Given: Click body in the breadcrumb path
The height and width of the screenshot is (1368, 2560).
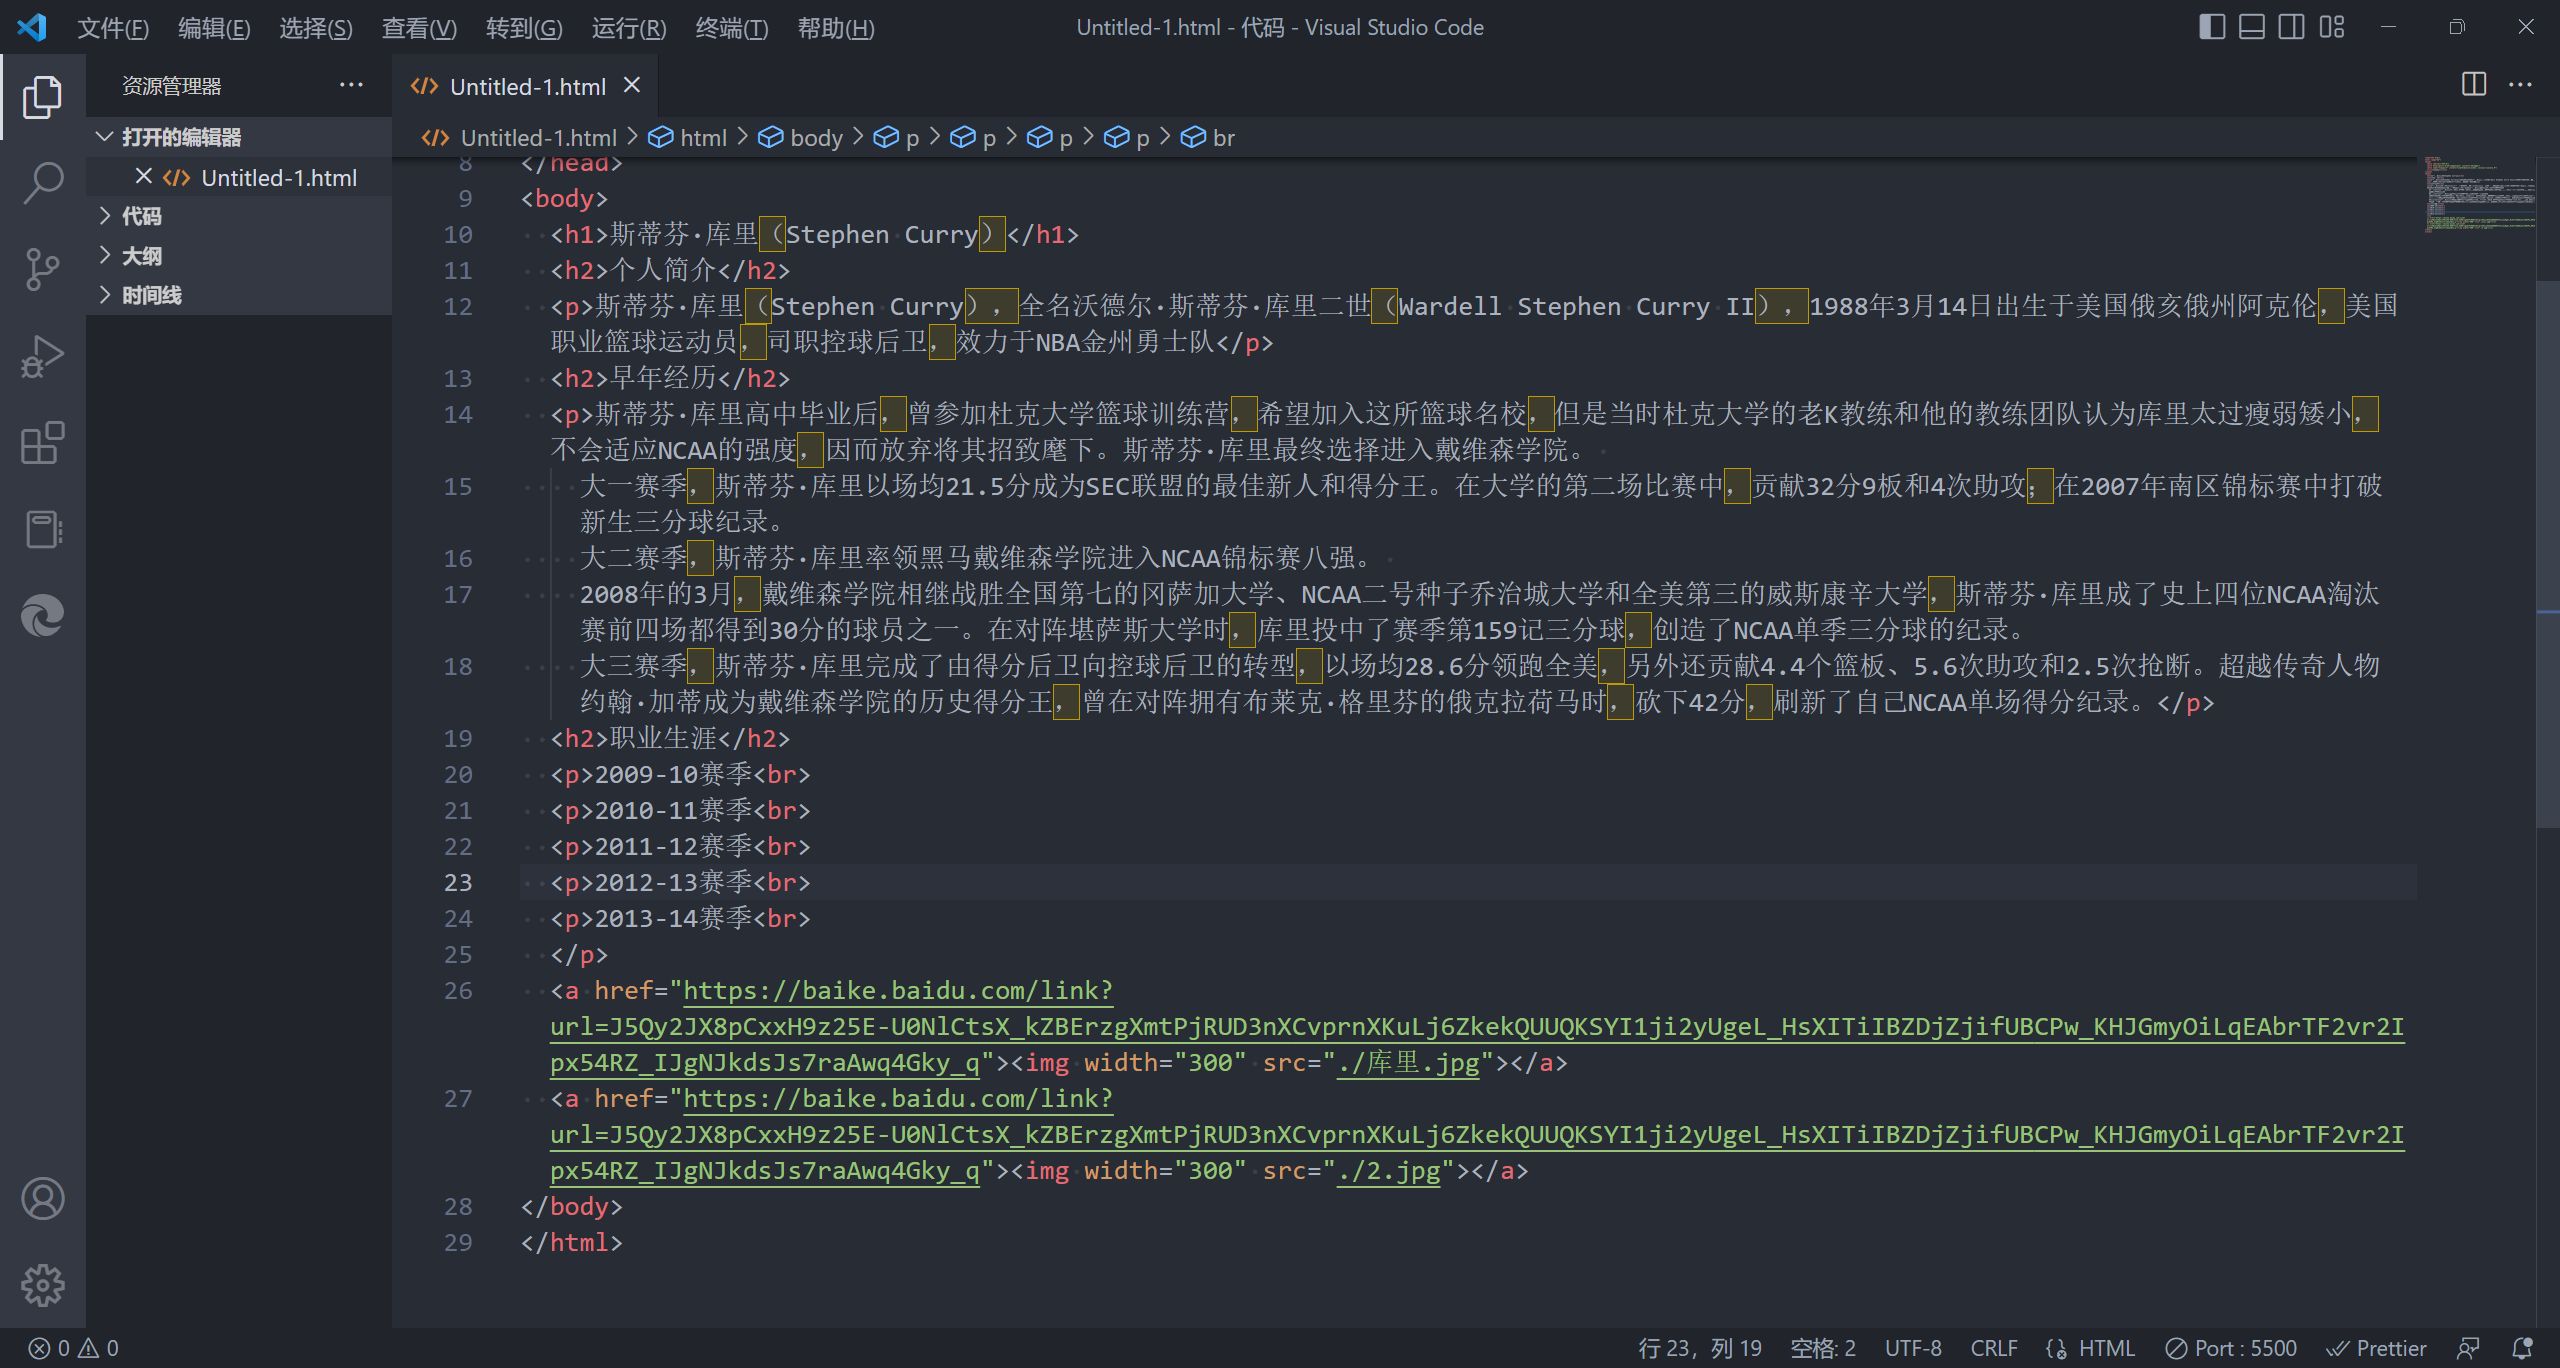Looking at the screenshot, I should (x=815, y=138).
